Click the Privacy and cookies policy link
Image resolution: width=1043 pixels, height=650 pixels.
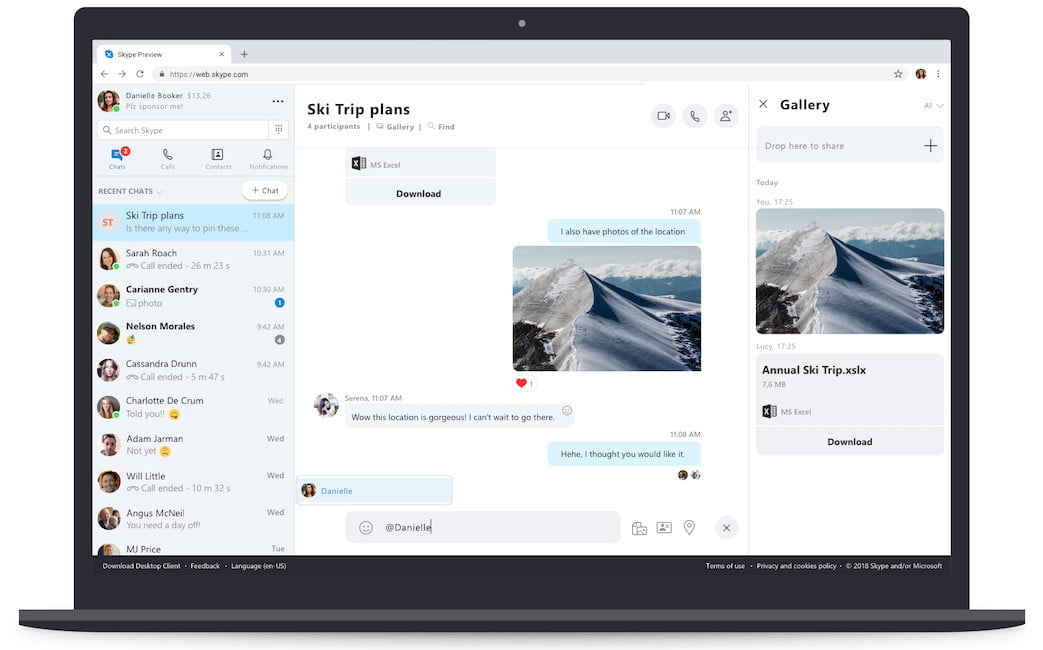pyautogui.click(x=796, y=566)
